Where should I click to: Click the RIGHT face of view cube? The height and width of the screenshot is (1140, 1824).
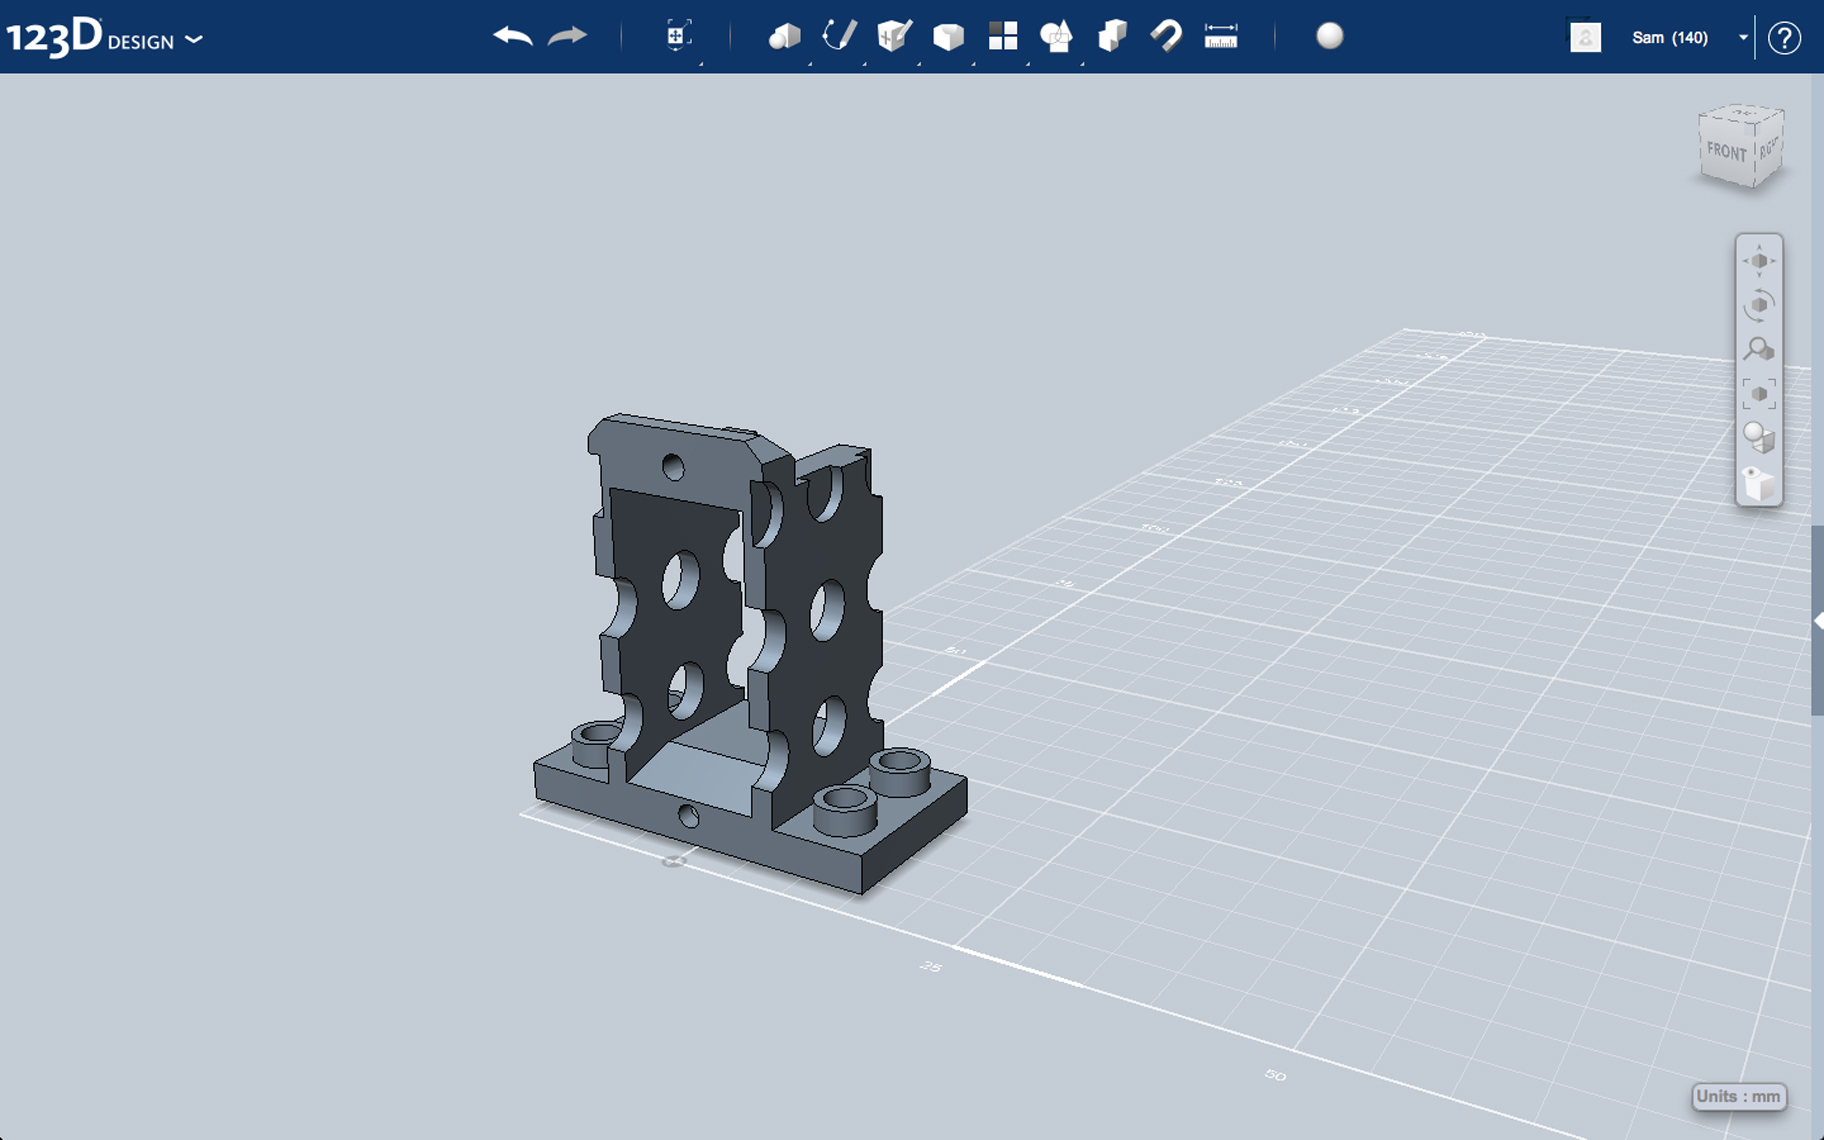pos(1768,148)
